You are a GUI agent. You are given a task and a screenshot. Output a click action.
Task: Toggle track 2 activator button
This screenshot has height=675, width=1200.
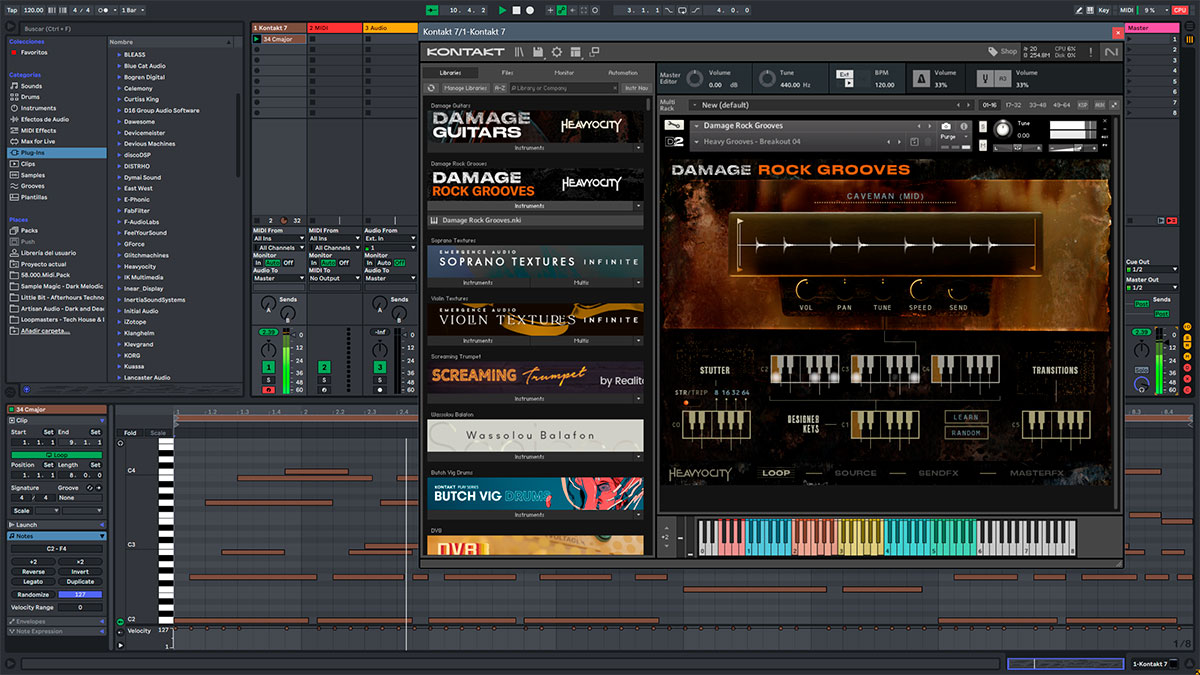click(324, 368)
